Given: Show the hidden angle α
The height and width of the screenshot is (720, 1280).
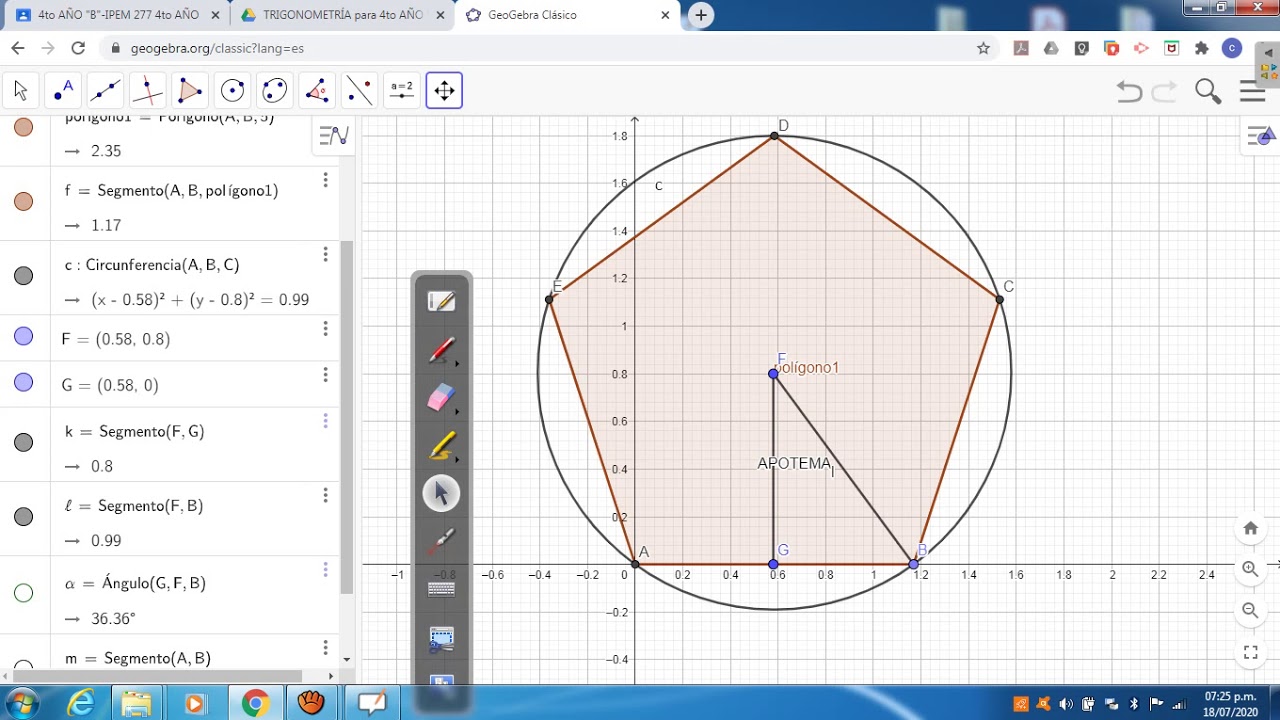Looking at the screenshot, I should (24, 593).
